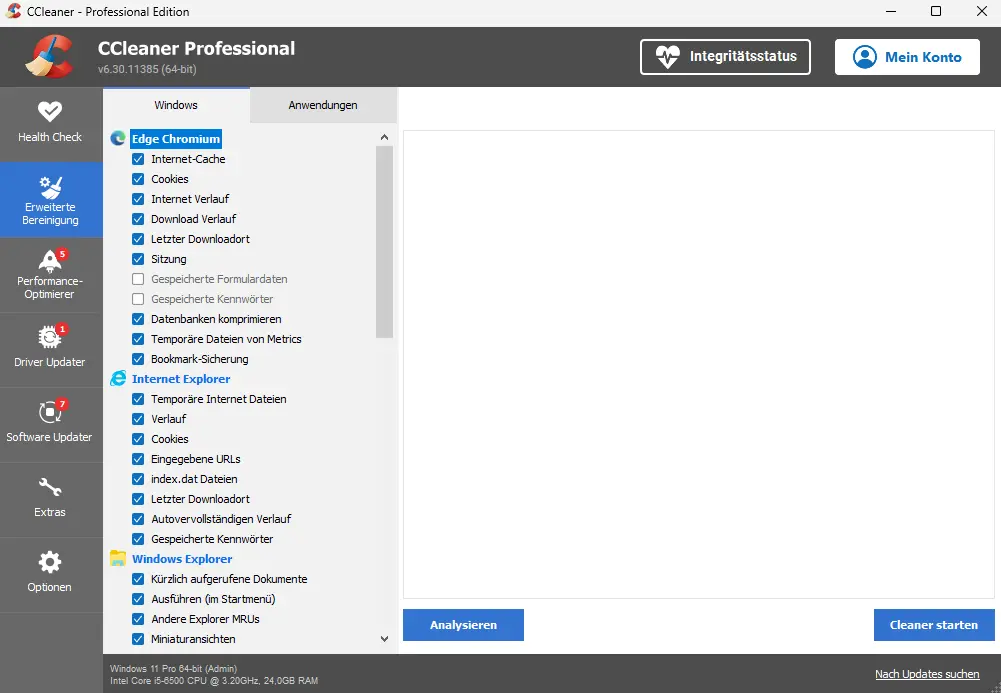Toggle Sitzung checkbox
This screenshot has height=693, width=1001.
click(138, 259)
